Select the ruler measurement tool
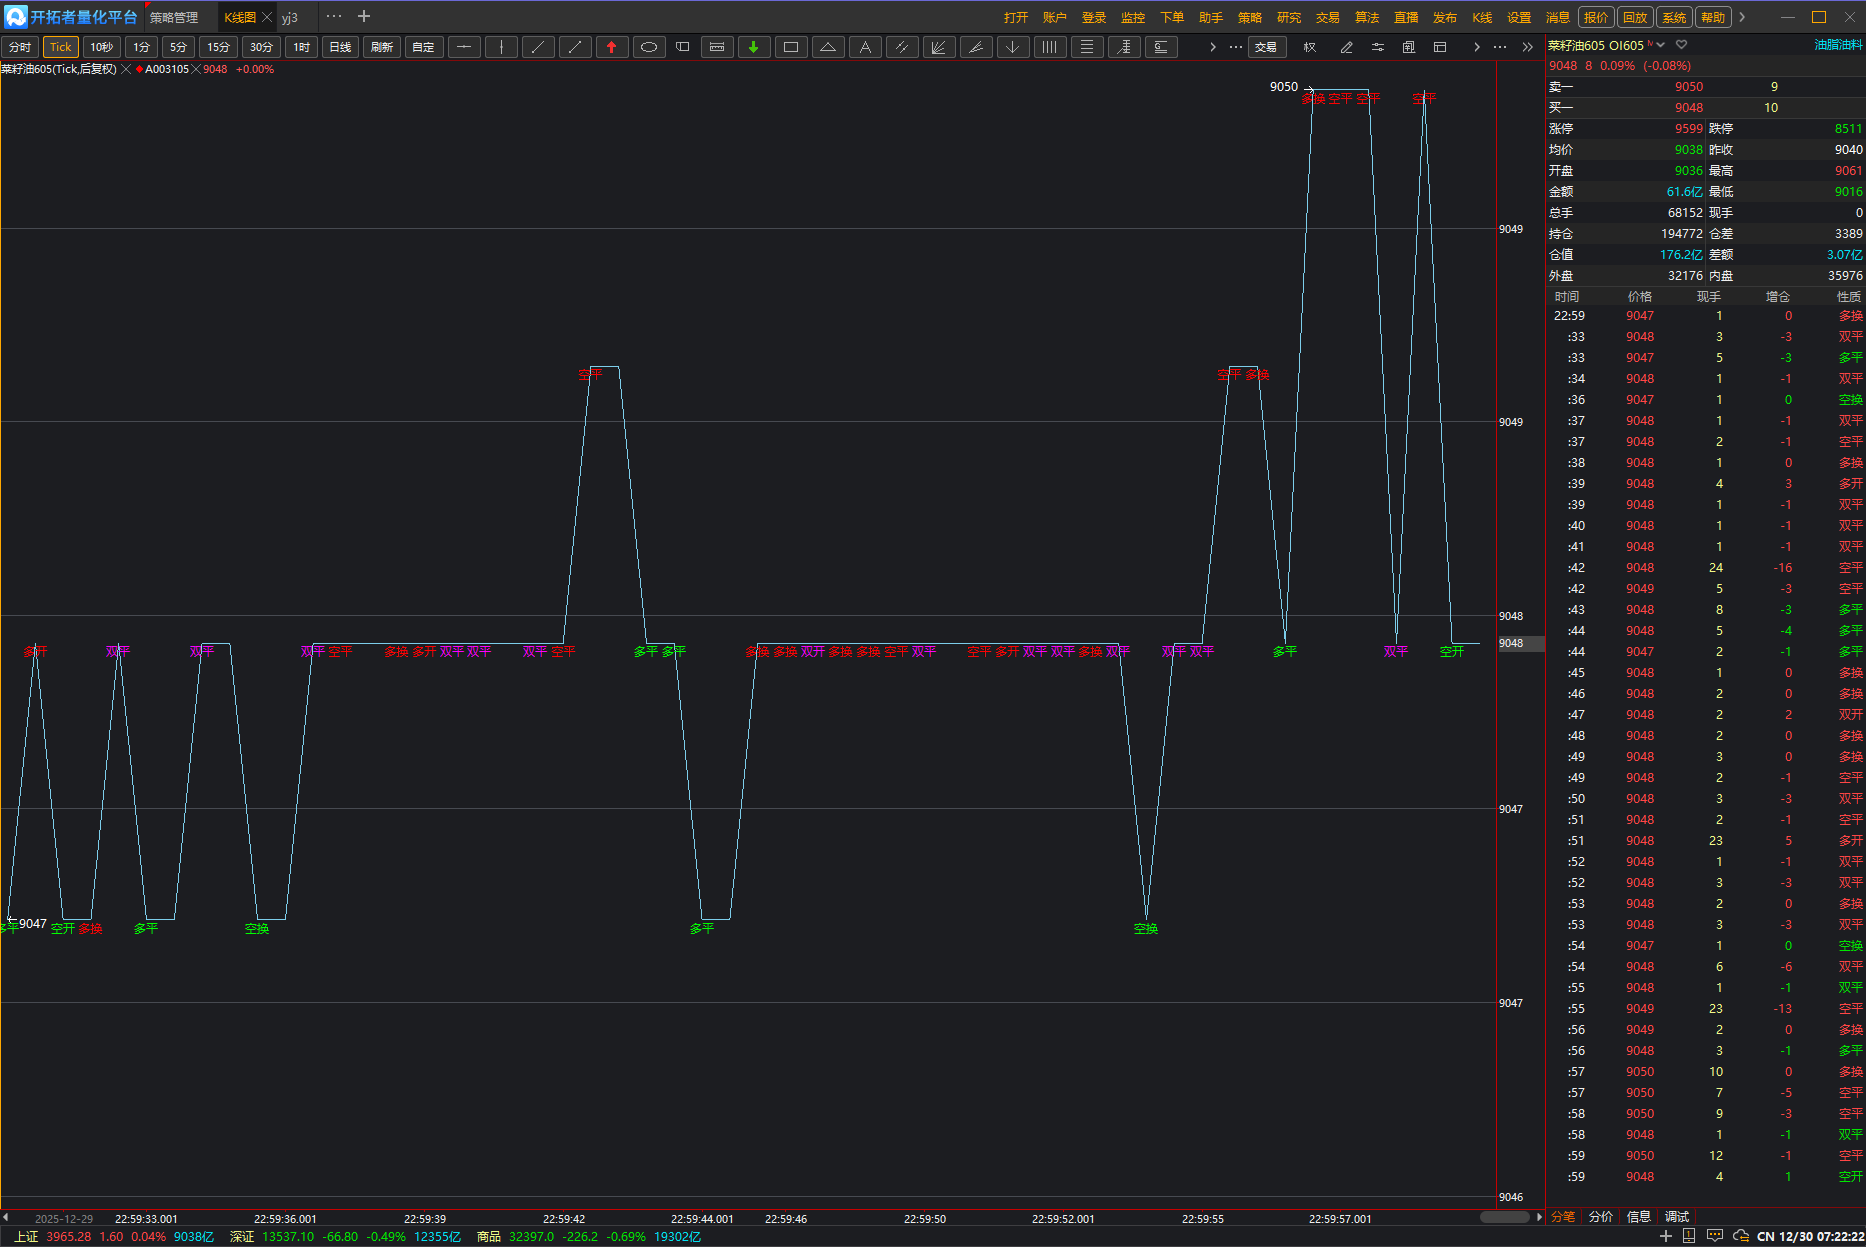1866x1247 pixels. tap(717, 47)
